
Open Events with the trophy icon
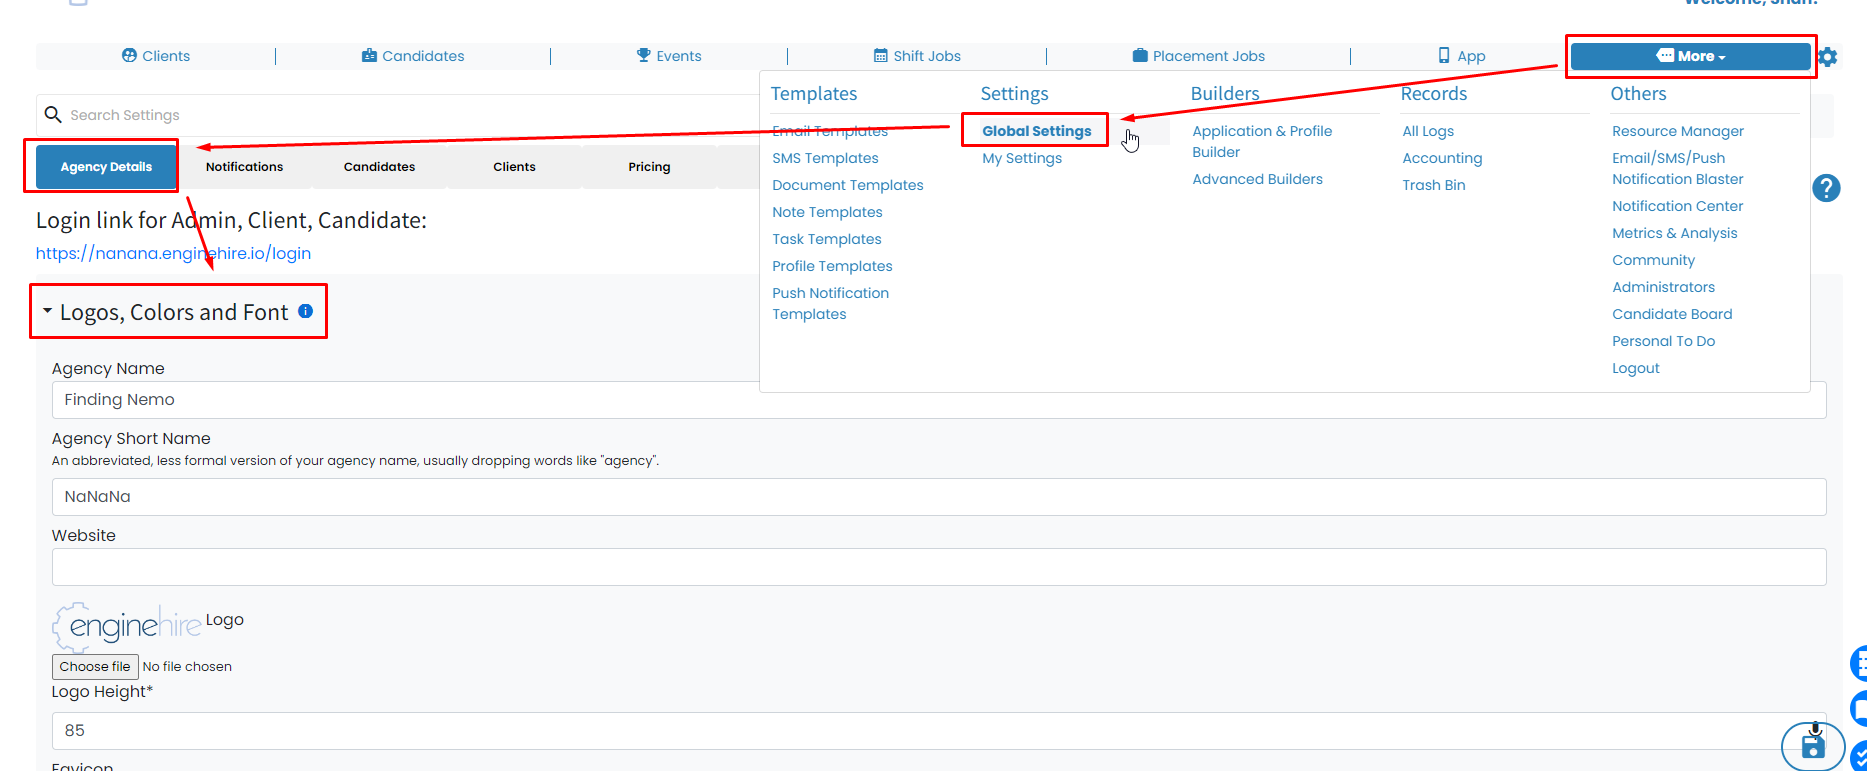[x=669, y=56]
